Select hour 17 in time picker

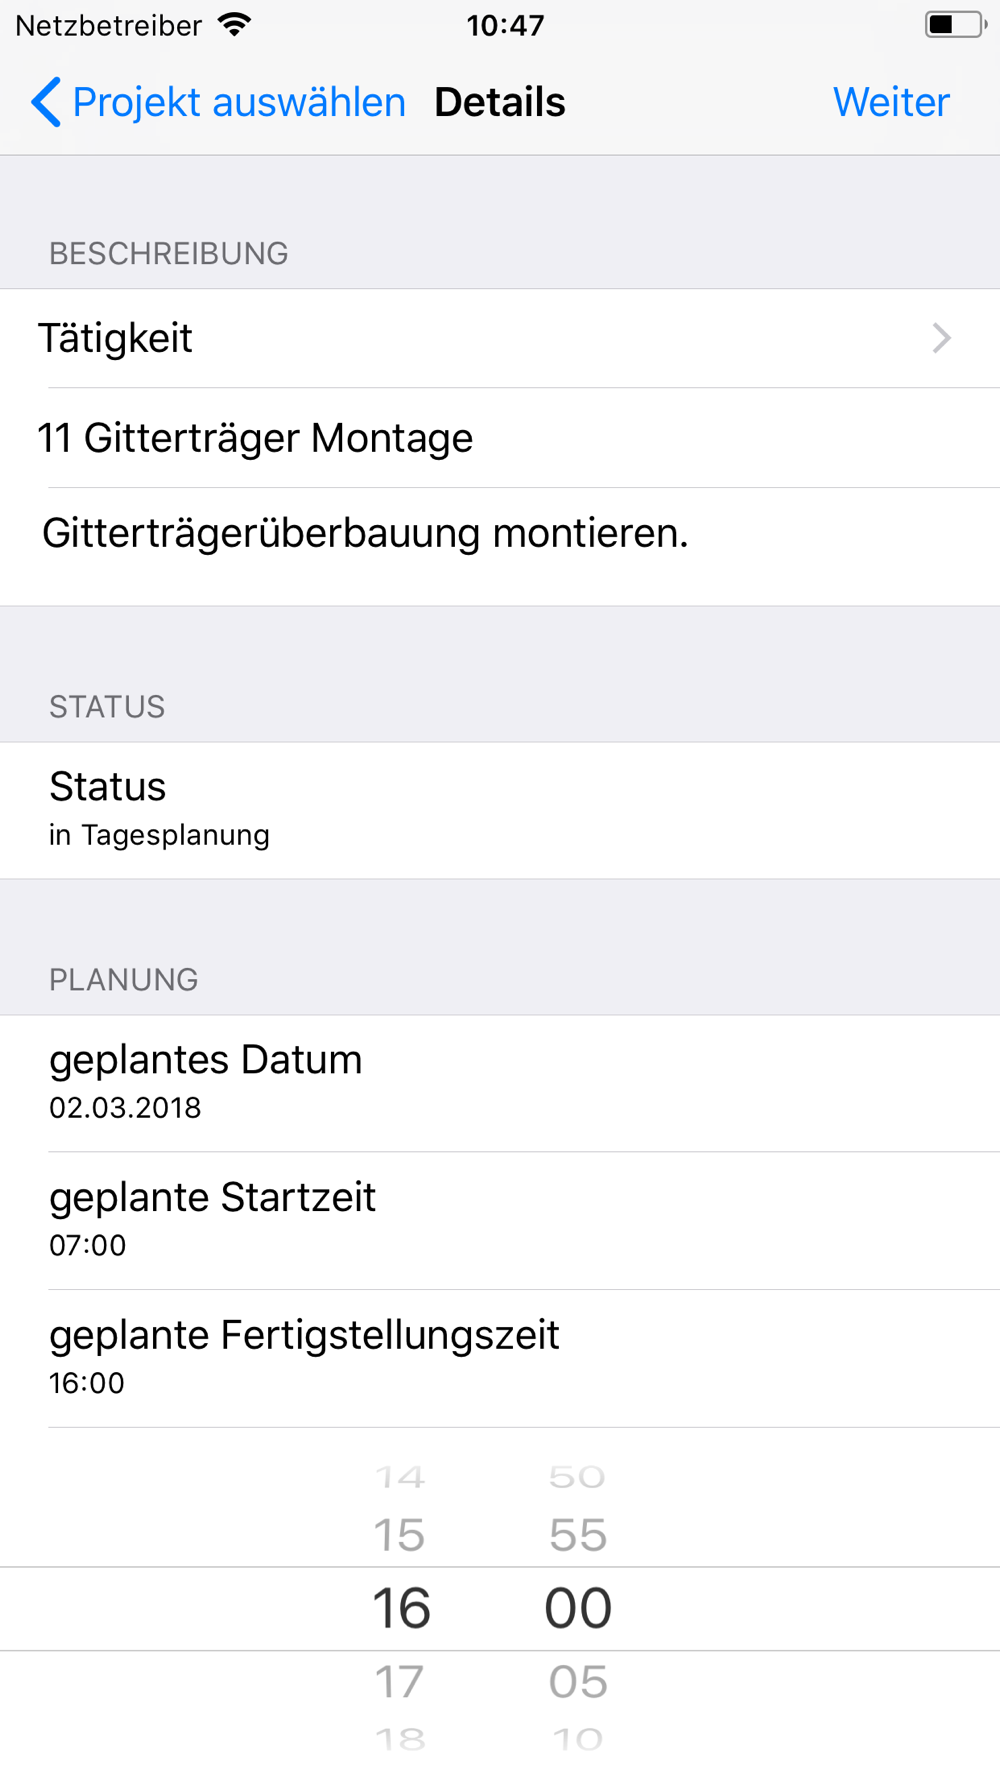click(x=400, y=1682)
